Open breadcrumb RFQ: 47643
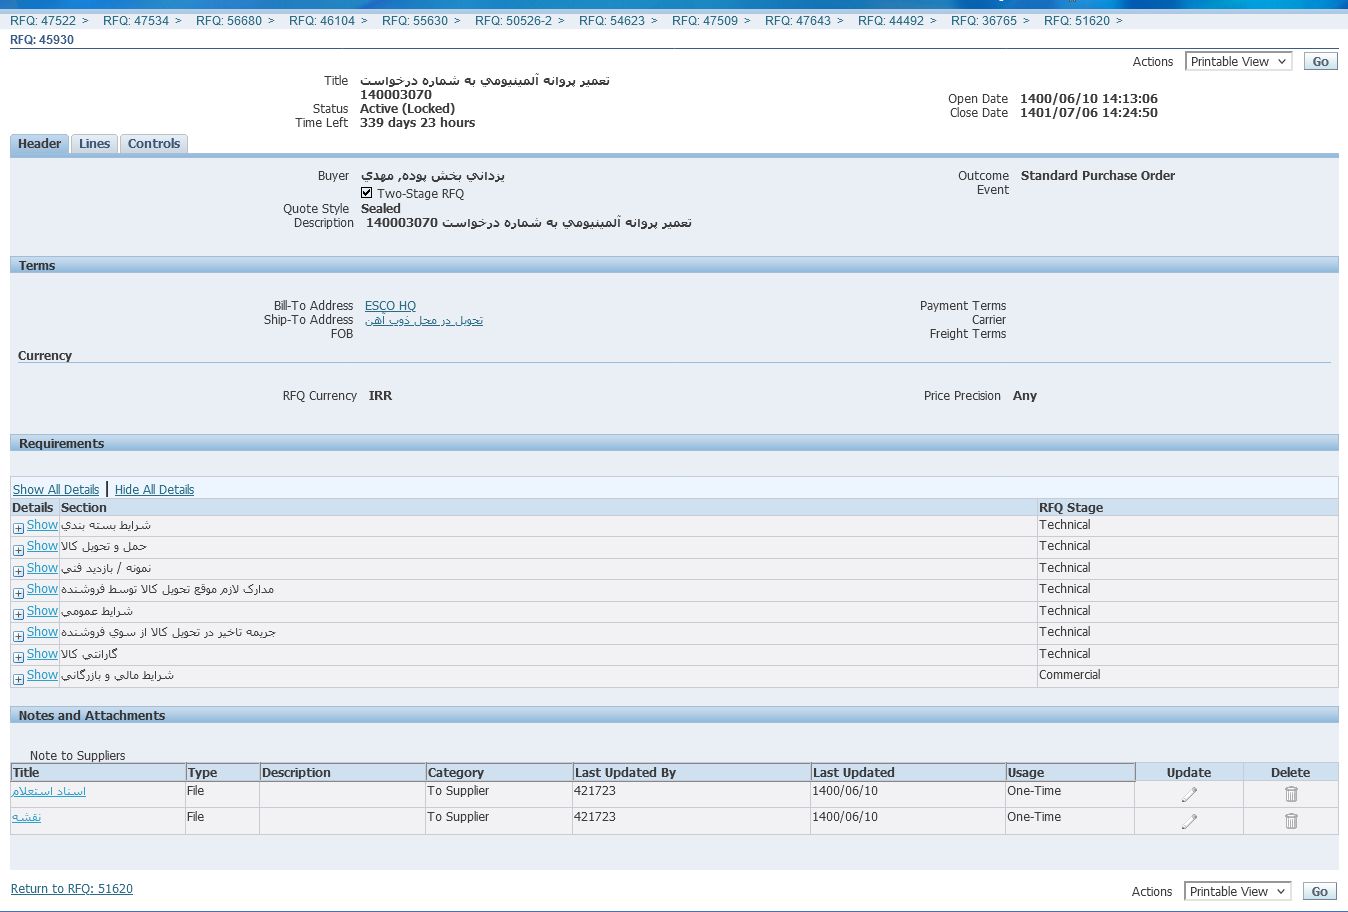Viewport: 1348px width, 912px height. click(798, 20)
